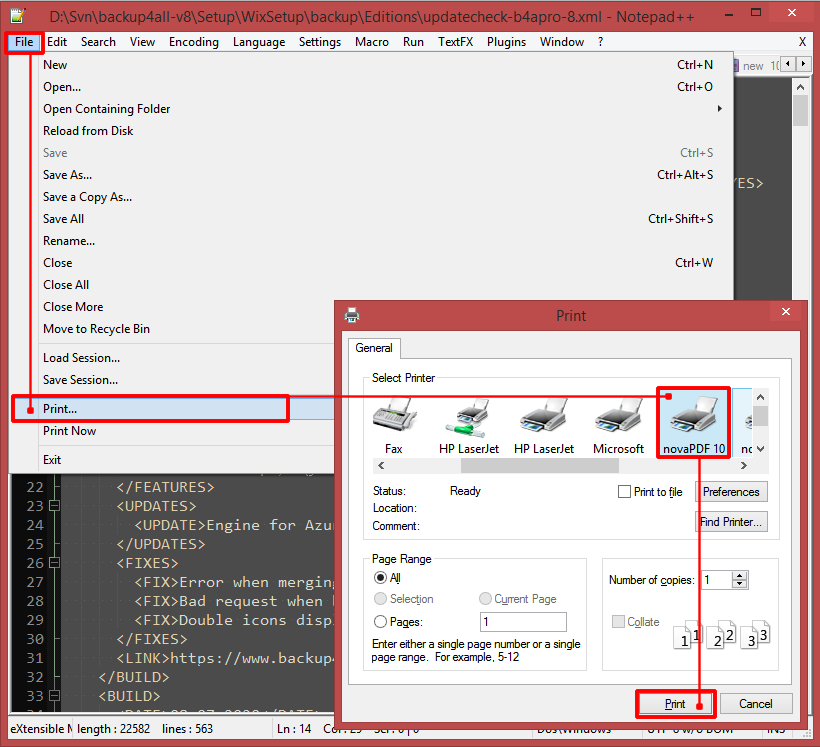Click the Print button in dialog
The image size is (820, 747).
(x=675, y=704)
